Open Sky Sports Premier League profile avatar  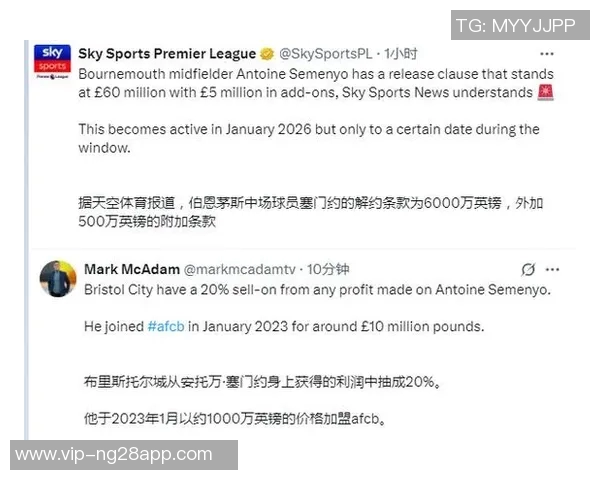52,62
